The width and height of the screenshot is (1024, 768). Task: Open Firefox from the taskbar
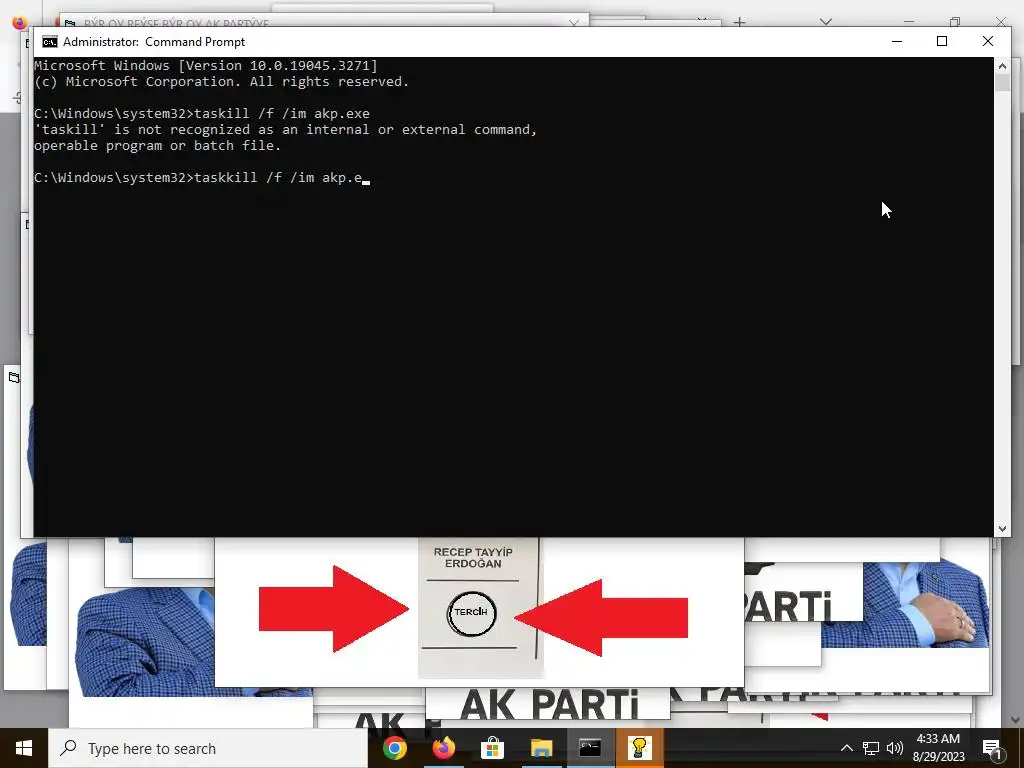point(443,748)
